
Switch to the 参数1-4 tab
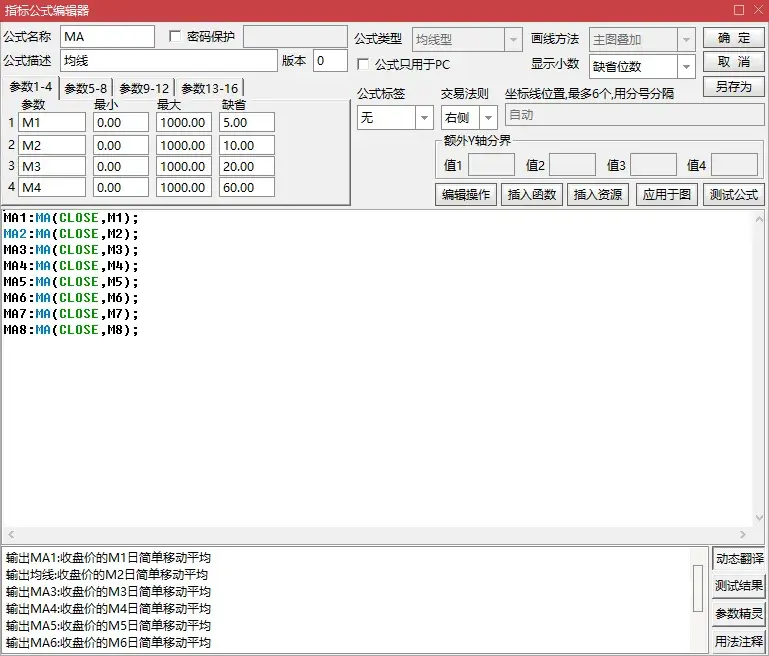coord(30,87)
